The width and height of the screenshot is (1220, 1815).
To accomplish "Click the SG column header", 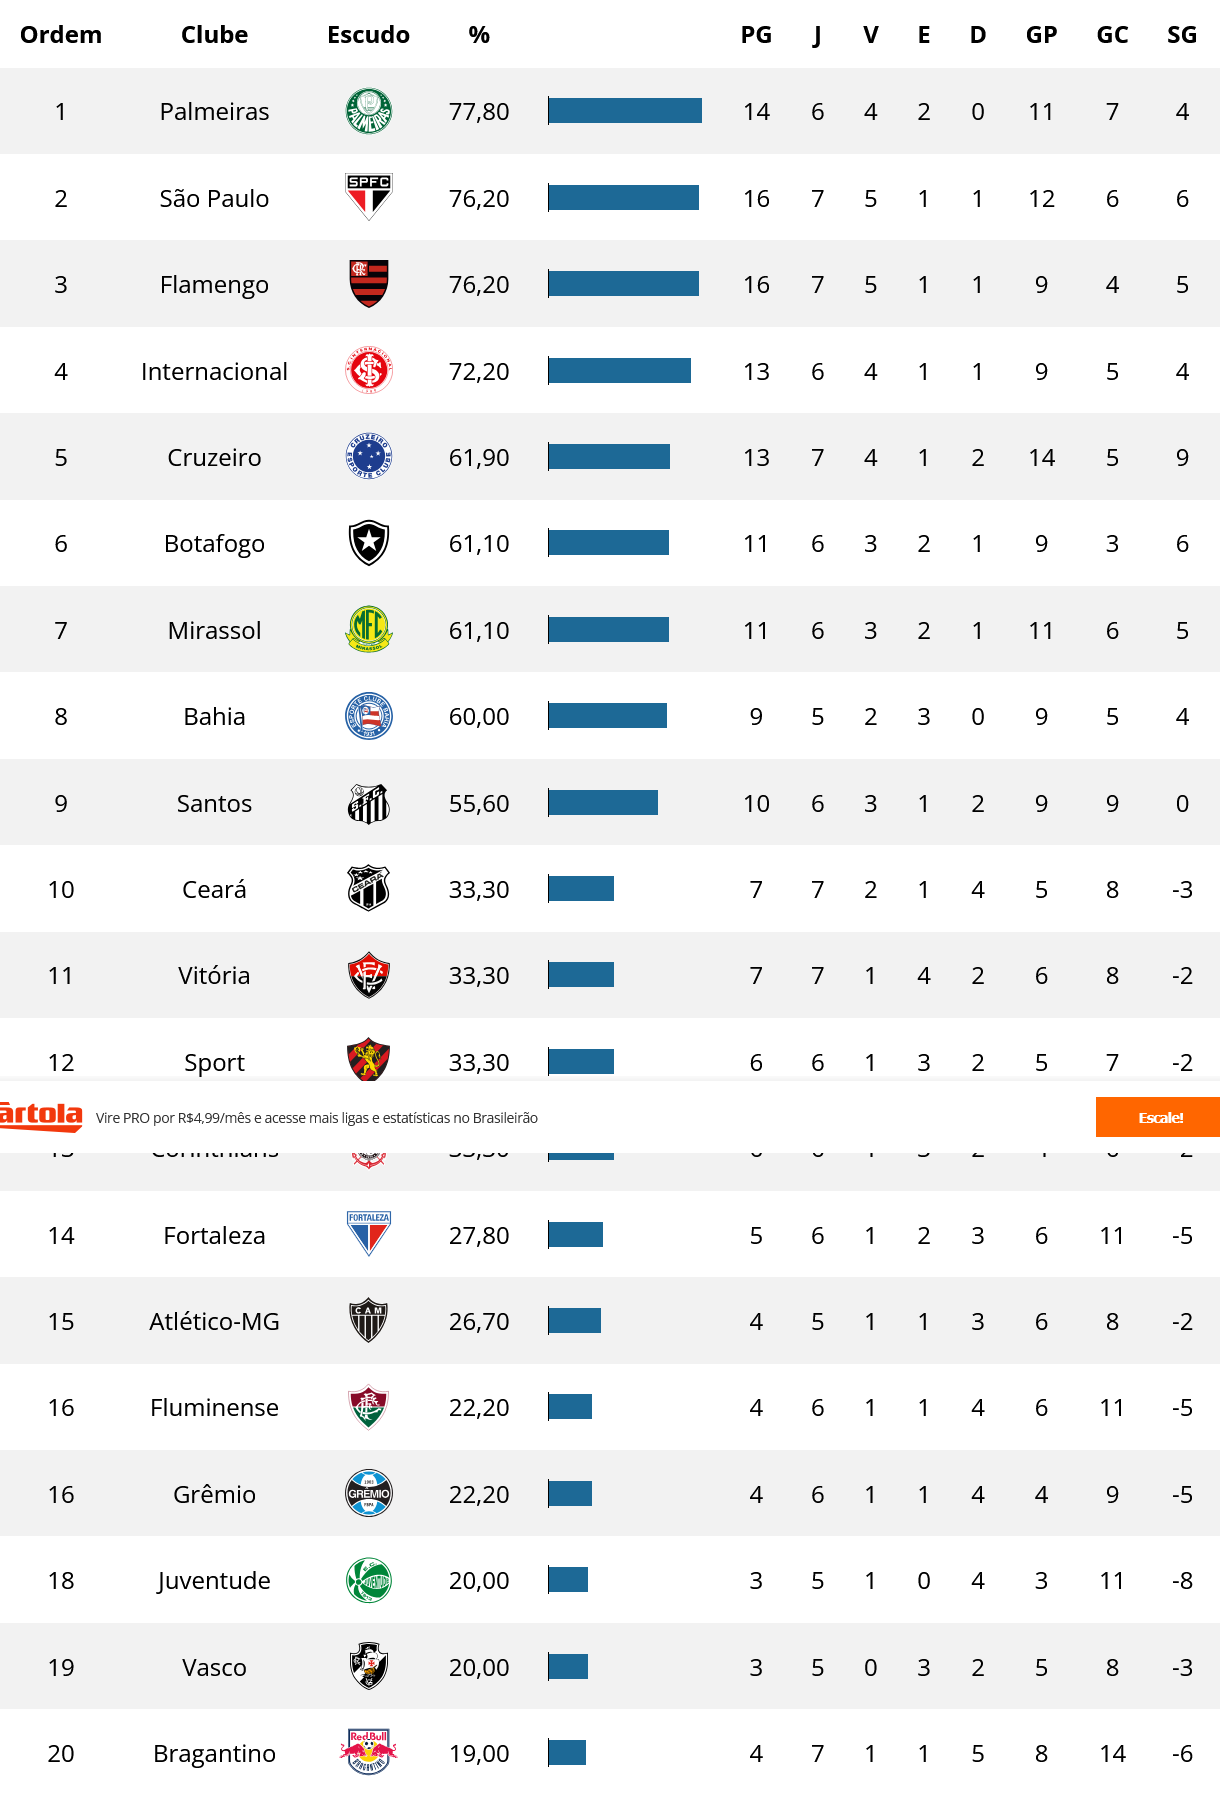I will [x=1181, y=35].
